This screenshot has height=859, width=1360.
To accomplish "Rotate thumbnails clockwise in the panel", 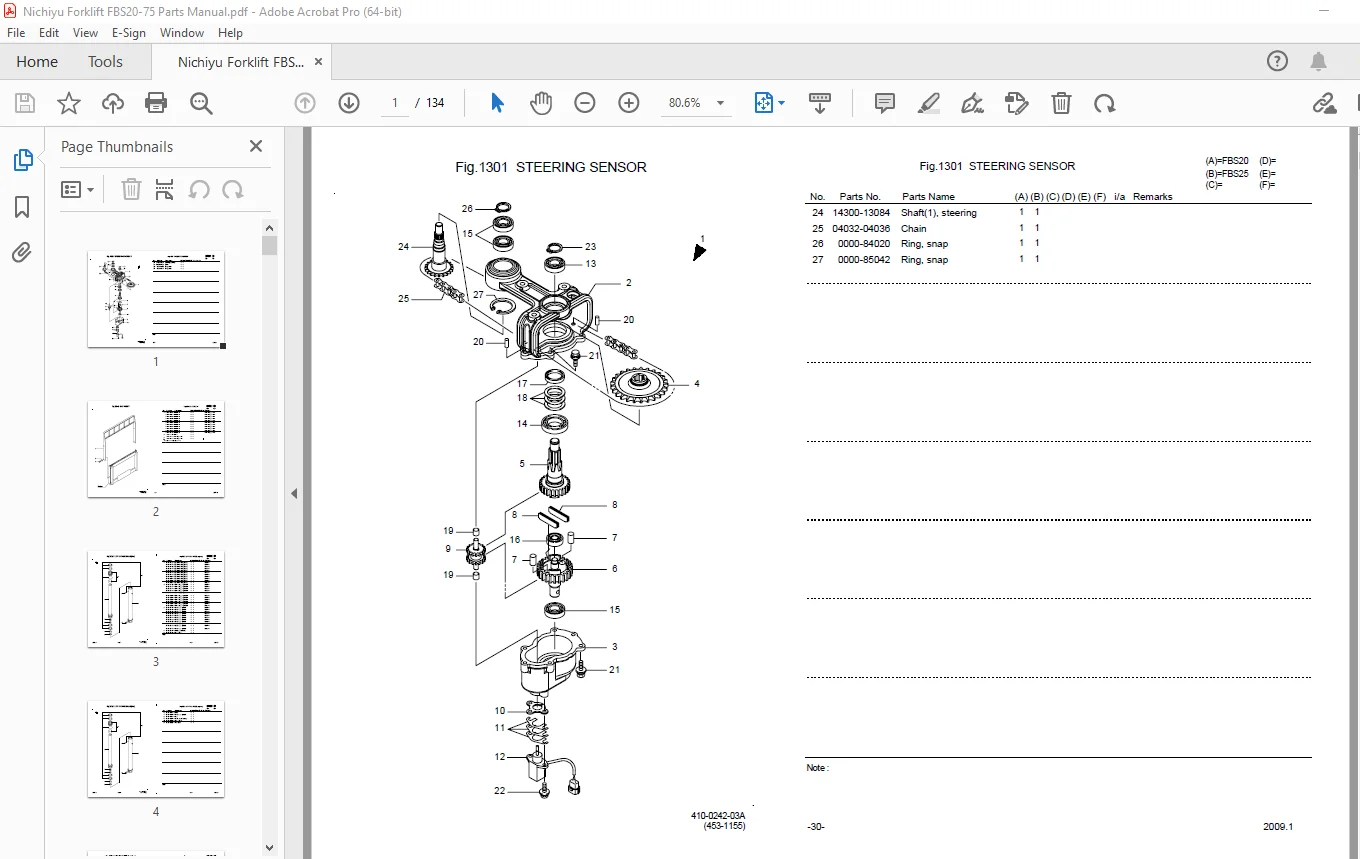I will tap(233, 189).
